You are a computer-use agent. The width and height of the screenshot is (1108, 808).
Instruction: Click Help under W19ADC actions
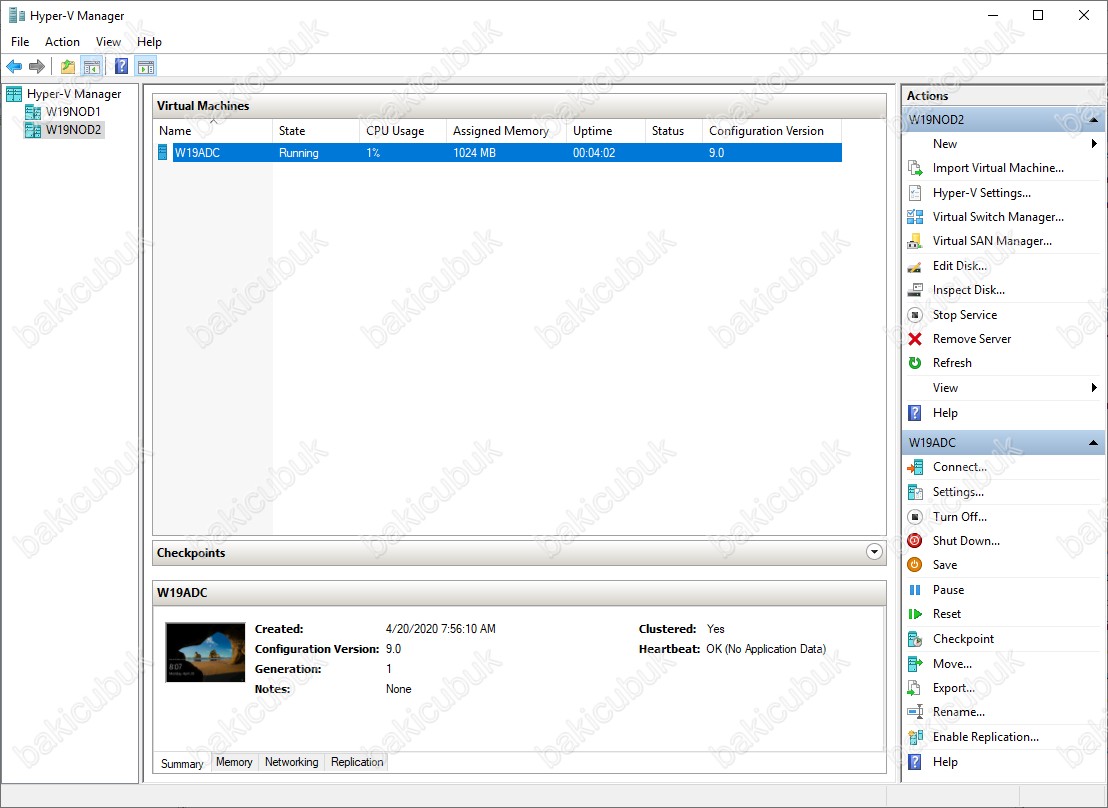point(945,762)
